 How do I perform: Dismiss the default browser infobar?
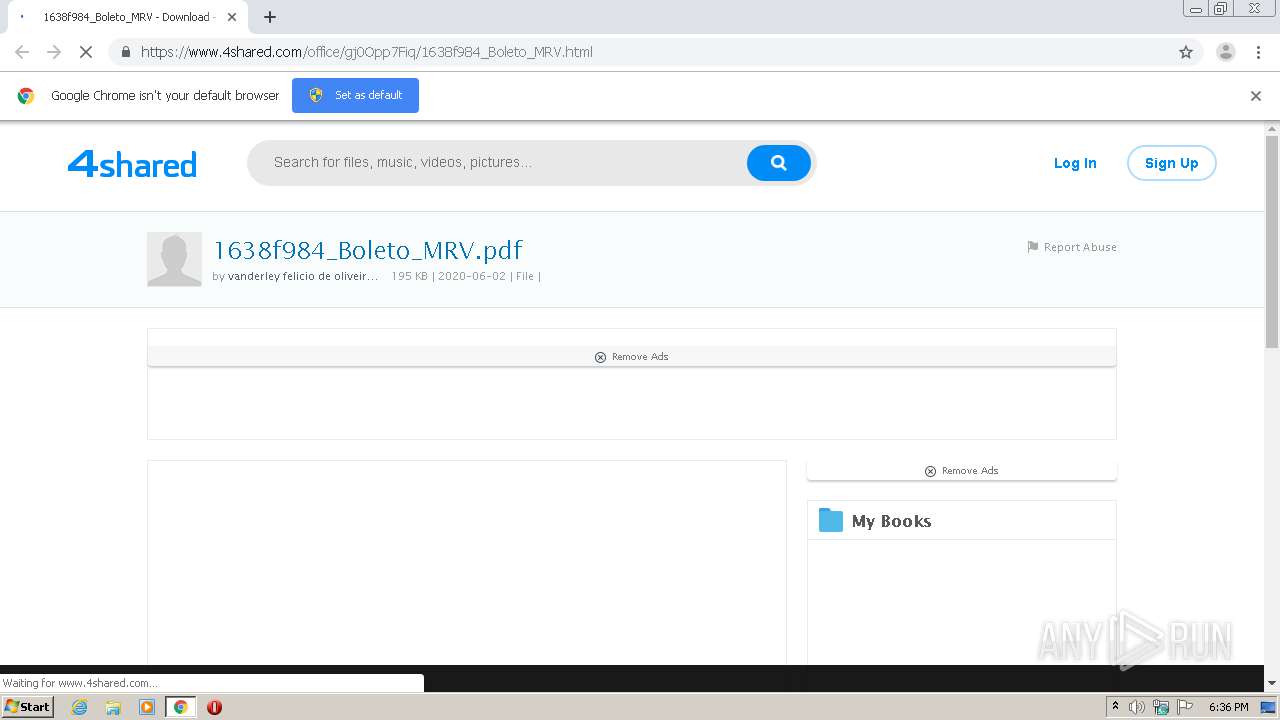pyautogui.click(x=1256, y=96)
